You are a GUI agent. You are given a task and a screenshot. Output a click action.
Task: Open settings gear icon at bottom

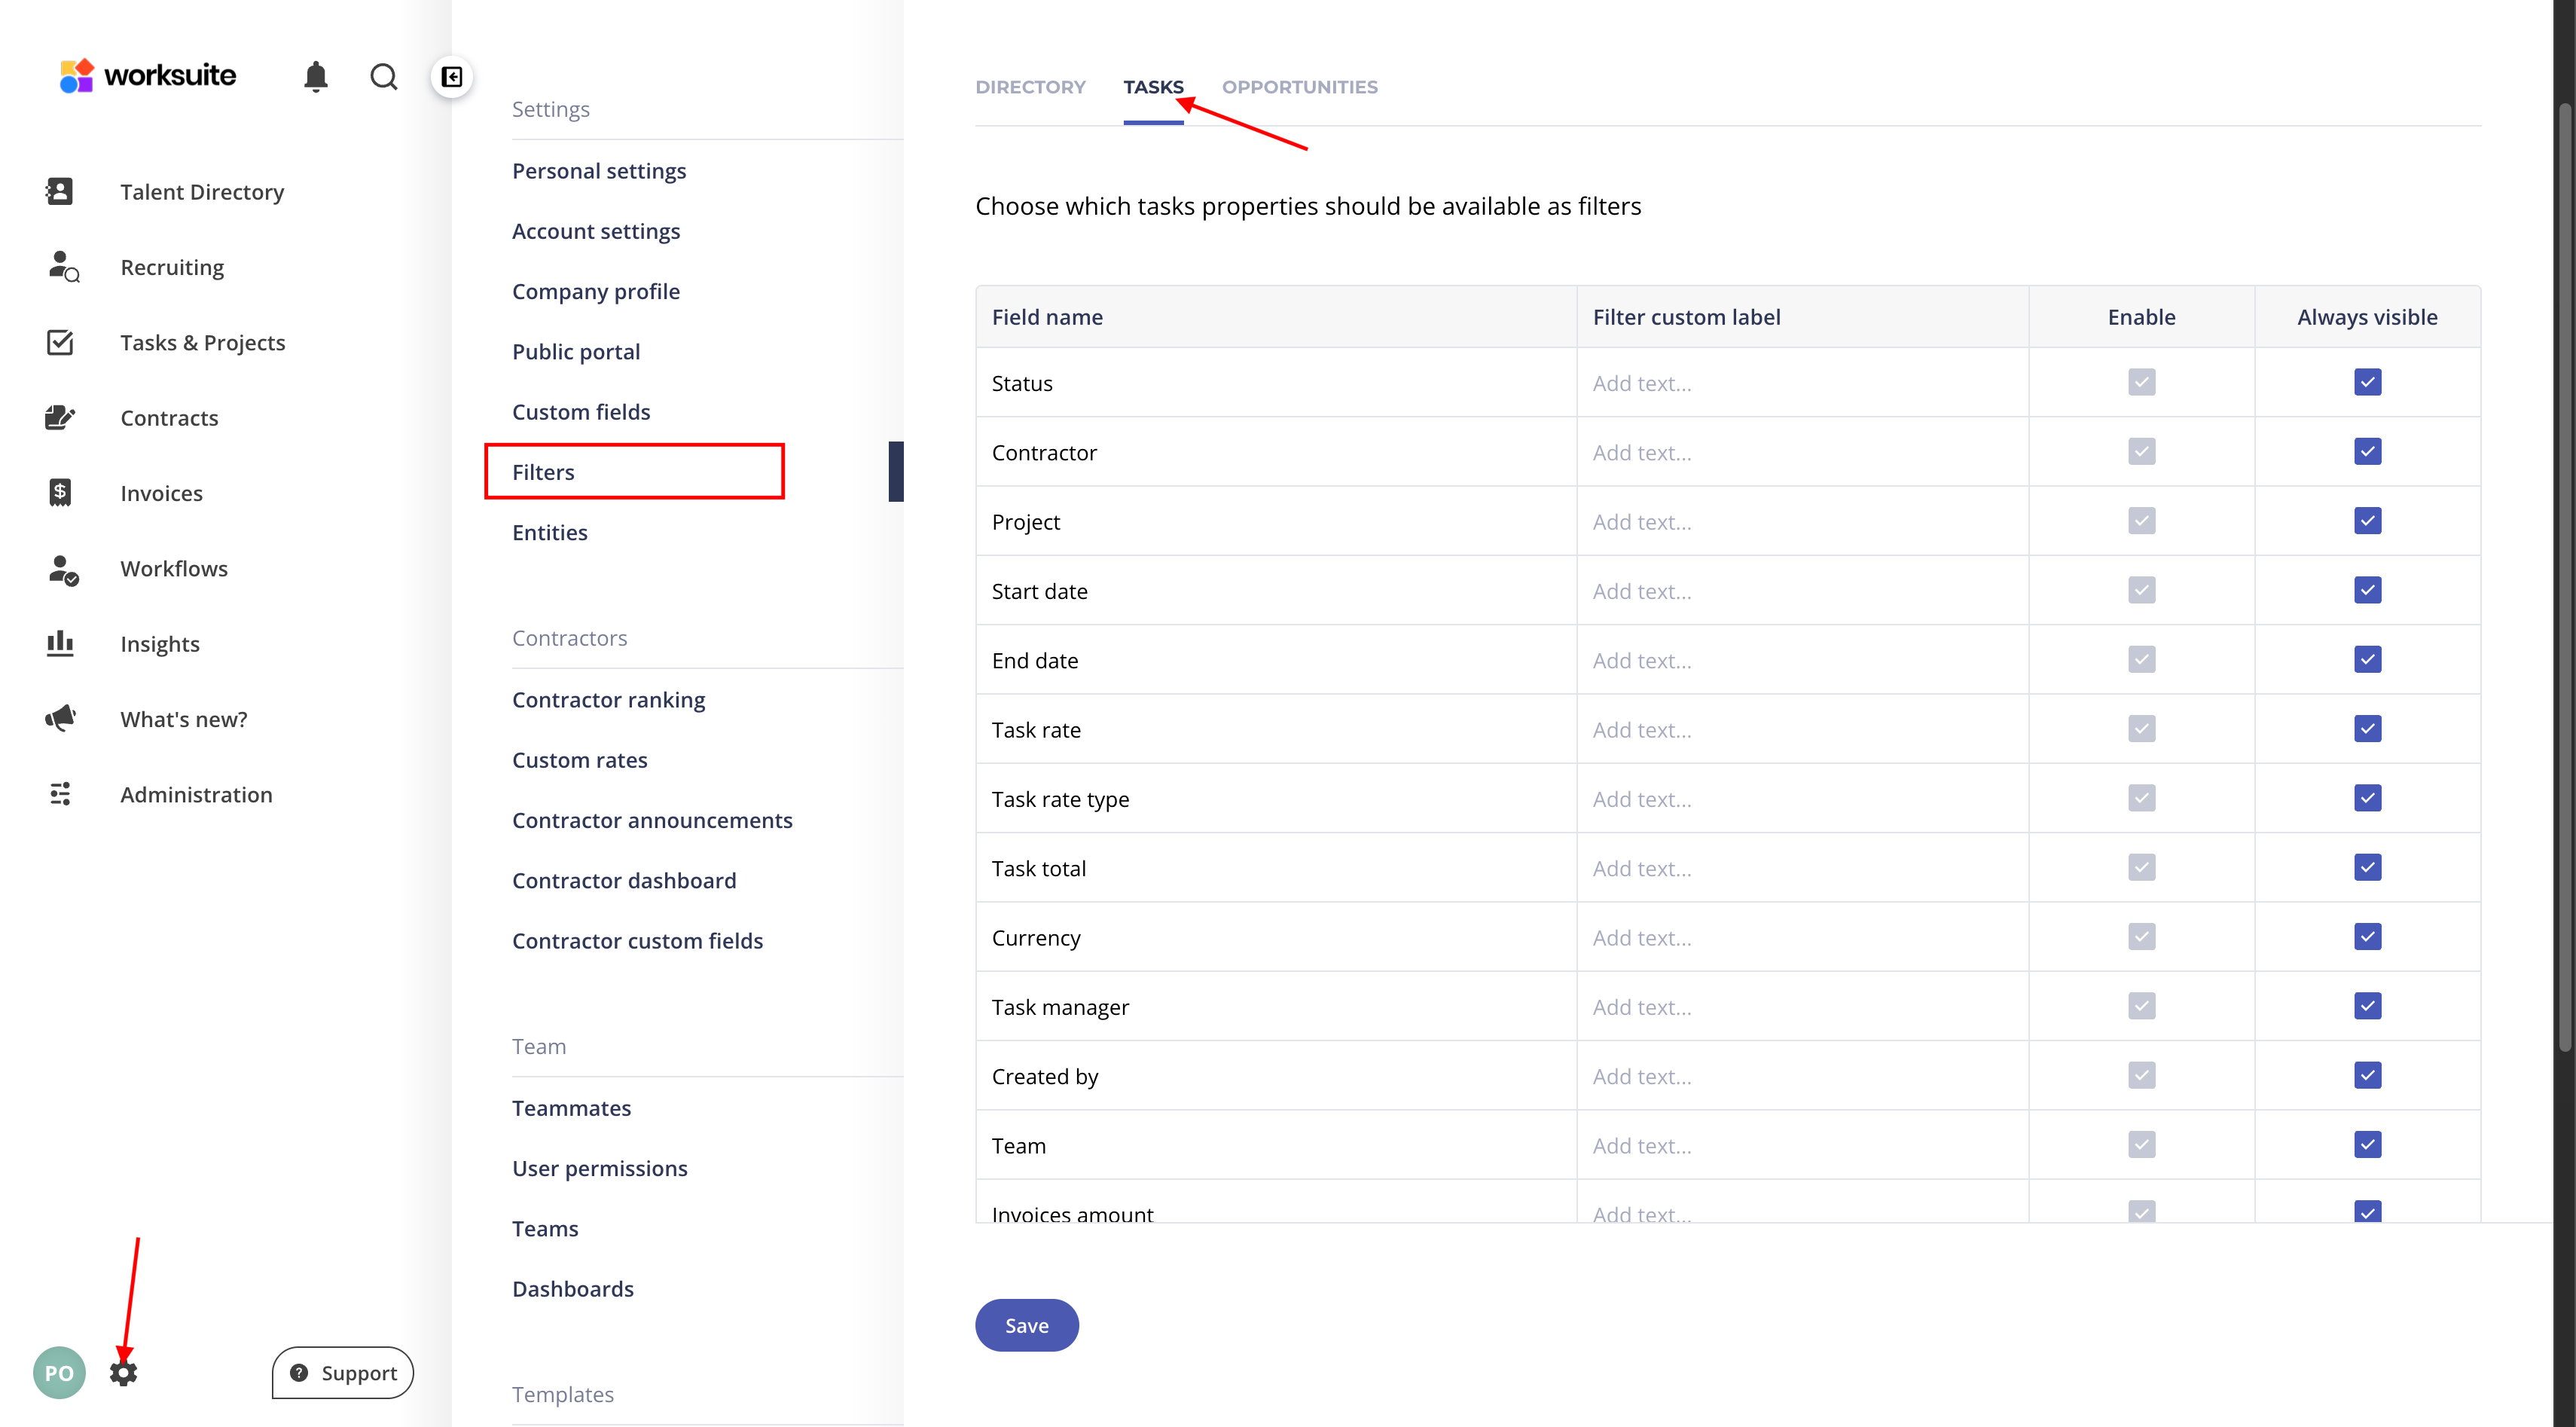(x=123, y=1372)
